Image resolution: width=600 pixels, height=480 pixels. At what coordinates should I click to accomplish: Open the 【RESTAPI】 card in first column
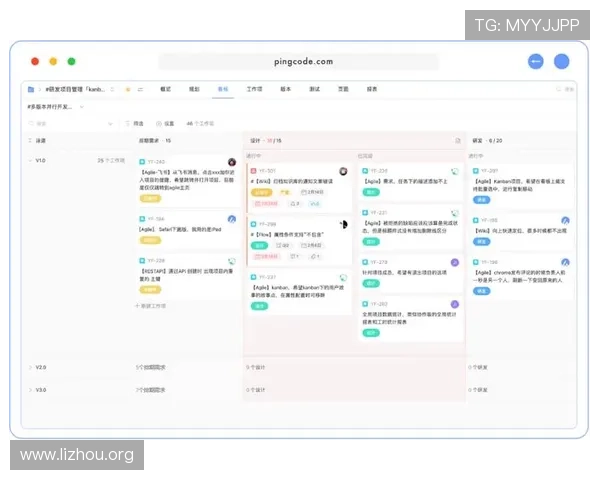click(x=188, y=276)
